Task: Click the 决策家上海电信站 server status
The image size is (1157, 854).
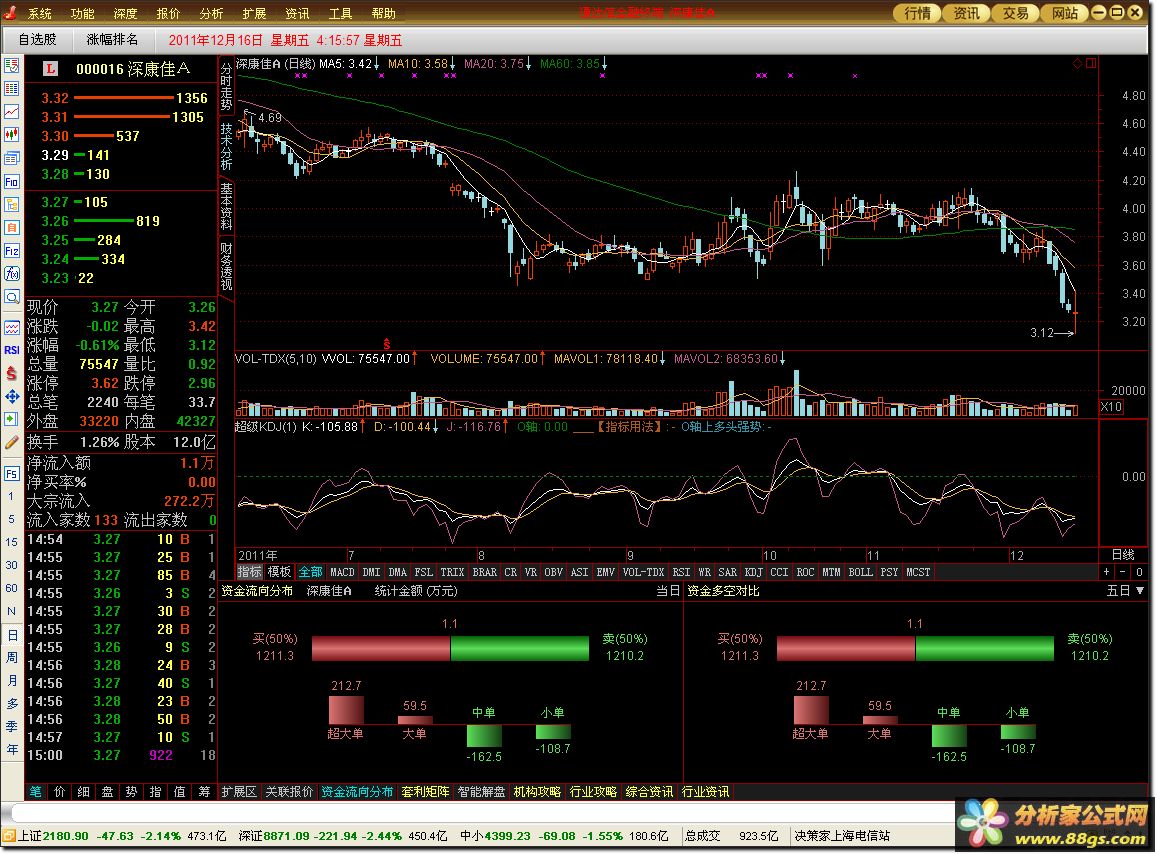Action: point(842,836)
